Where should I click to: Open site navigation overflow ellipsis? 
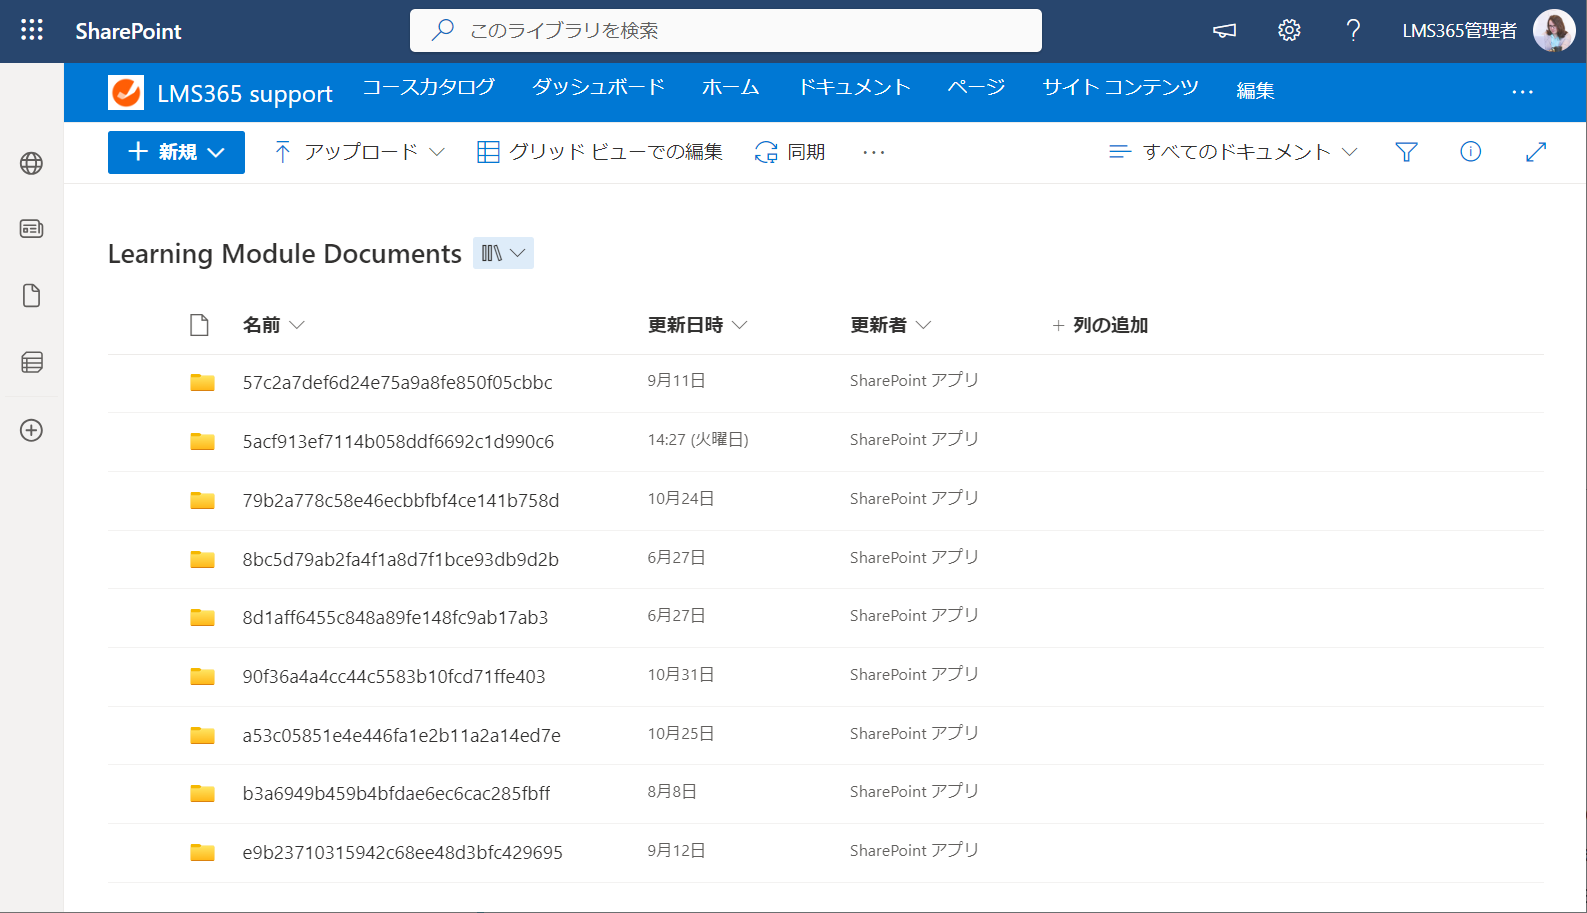coord(1522,92)
